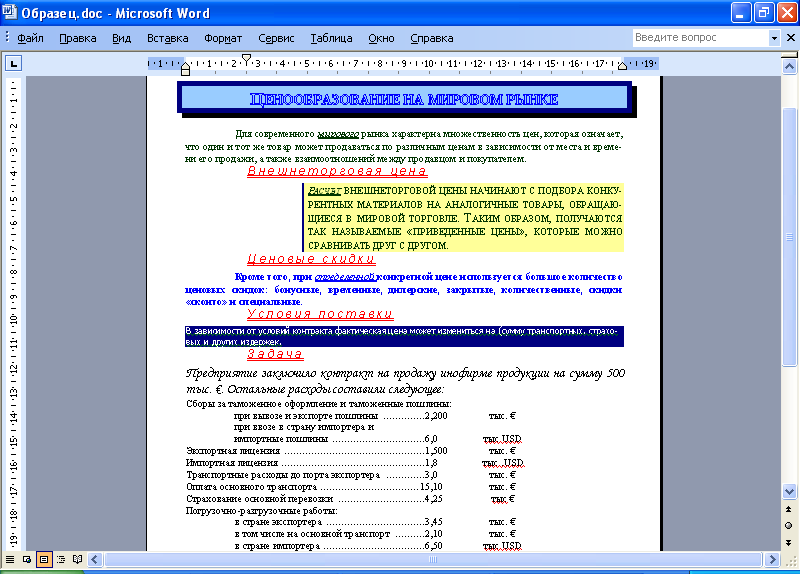This screenshot has height=574, width=800.
Task: Click the Word document icon in title bar
Action: tap(9, 12)
